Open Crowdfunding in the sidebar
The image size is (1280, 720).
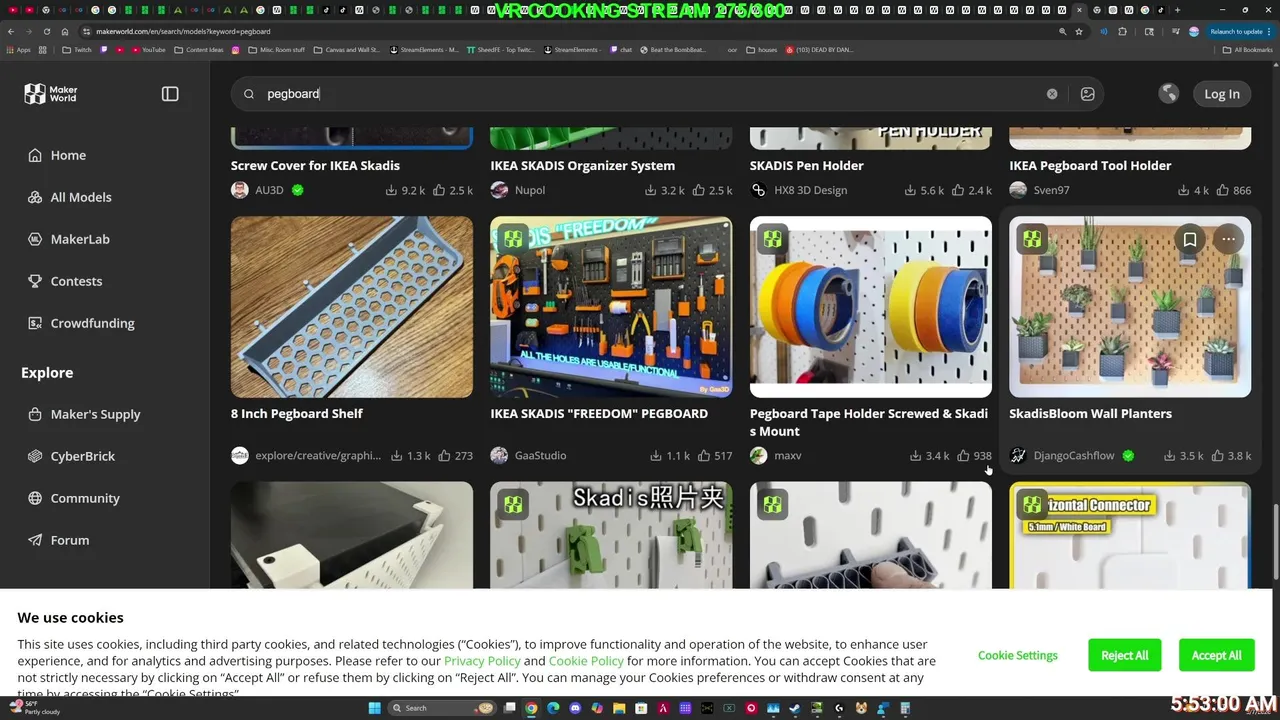coord(92,323)
